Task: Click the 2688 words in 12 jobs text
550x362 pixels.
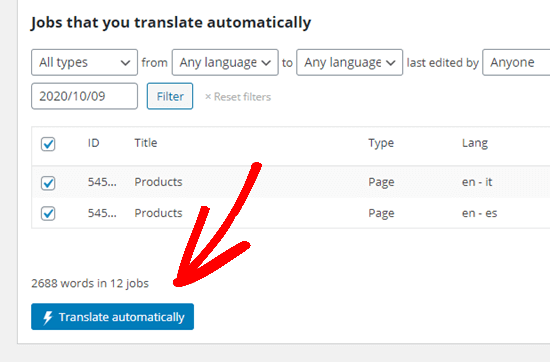Action: click(x=90, y=283)
